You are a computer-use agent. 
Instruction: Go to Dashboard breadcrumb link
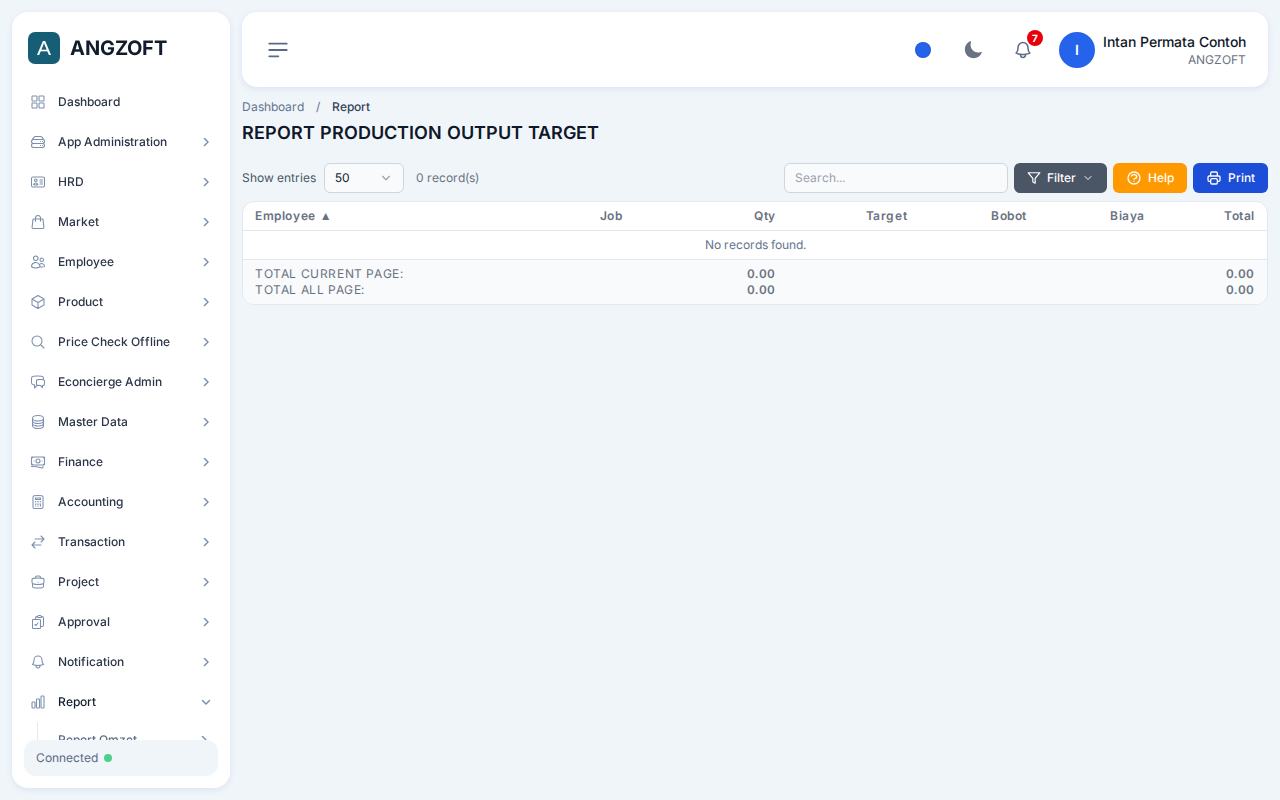coord(273,107)
